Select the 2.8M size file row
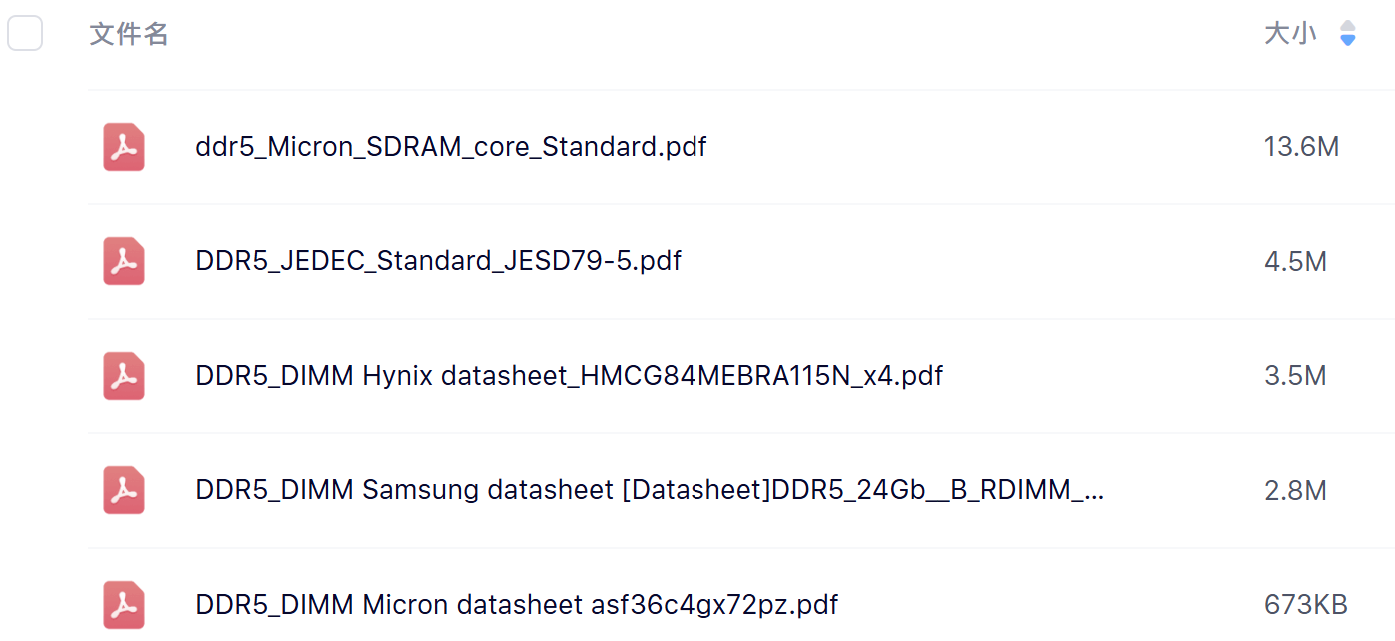This screenshot has height=641, width=1395. [x=1295, y=491]
